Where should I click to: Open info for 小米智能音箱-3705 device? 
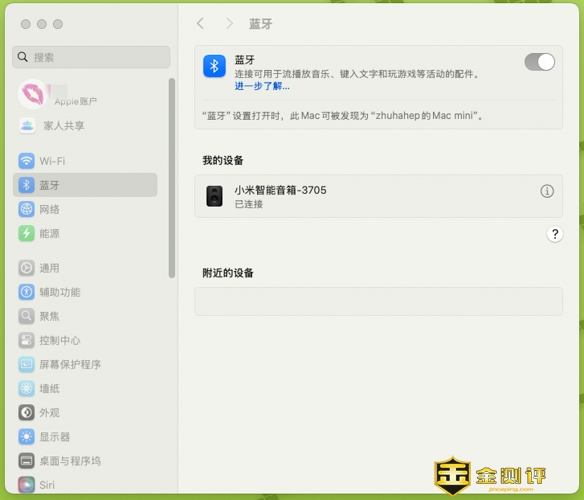click(547, 192)
